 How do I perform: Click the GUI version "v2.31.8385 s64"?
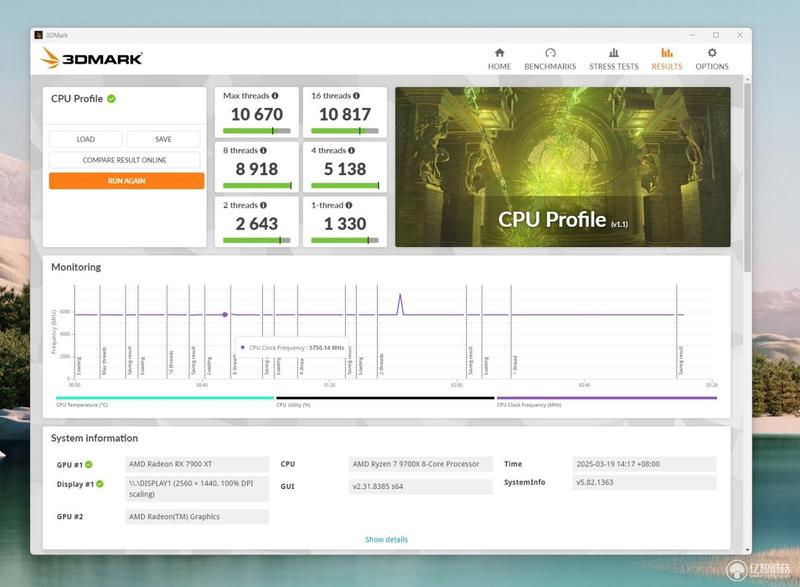click(x=420, y=487)
